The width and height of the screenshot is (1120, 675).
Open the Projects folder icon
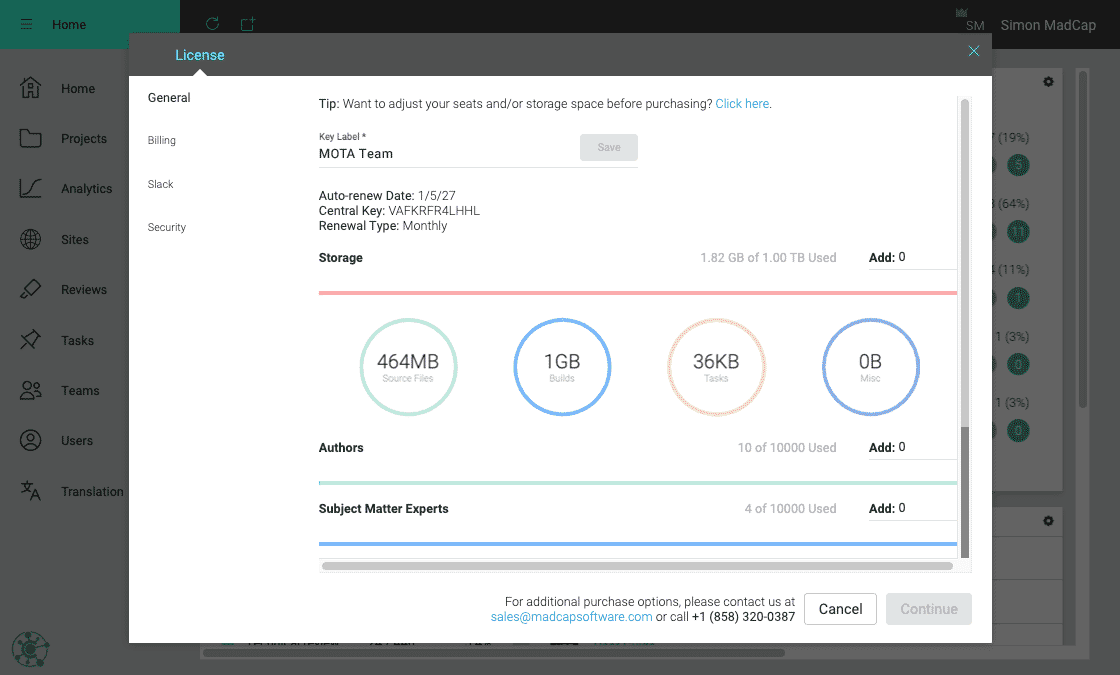tap(30, 138)
